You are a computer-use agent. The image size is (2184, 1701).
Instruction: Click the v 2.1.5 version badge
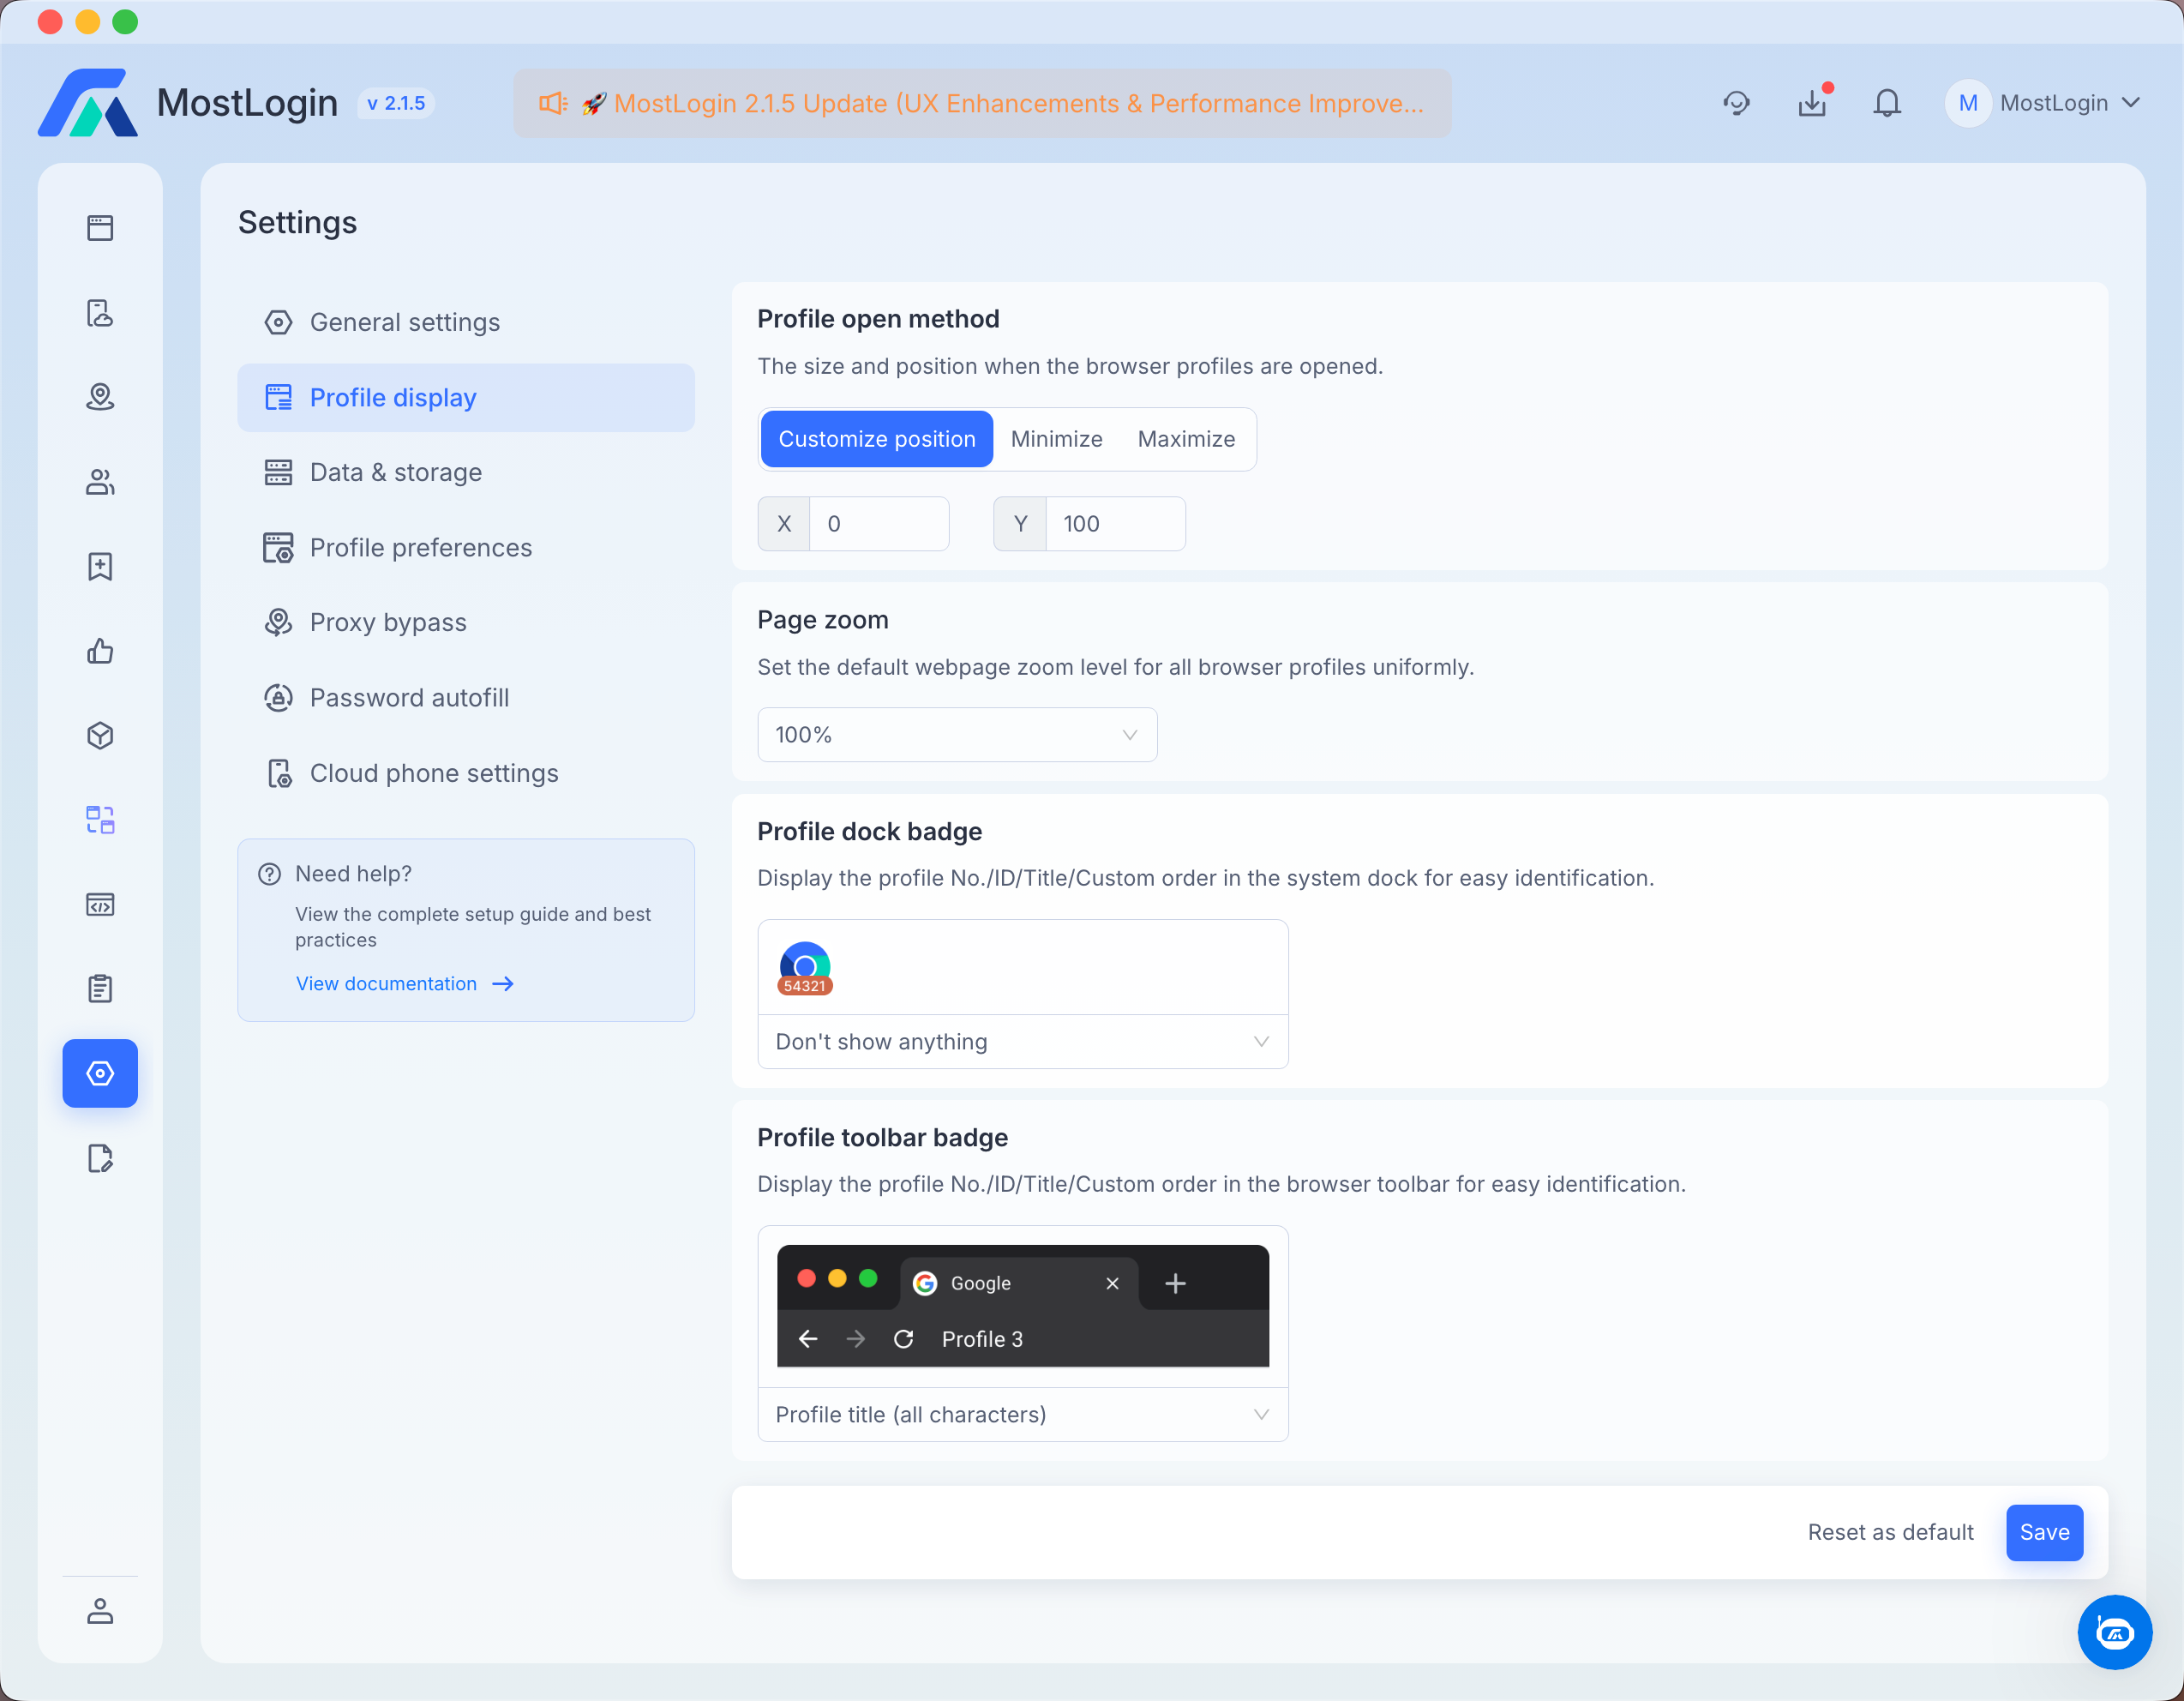tap(396, 103)
